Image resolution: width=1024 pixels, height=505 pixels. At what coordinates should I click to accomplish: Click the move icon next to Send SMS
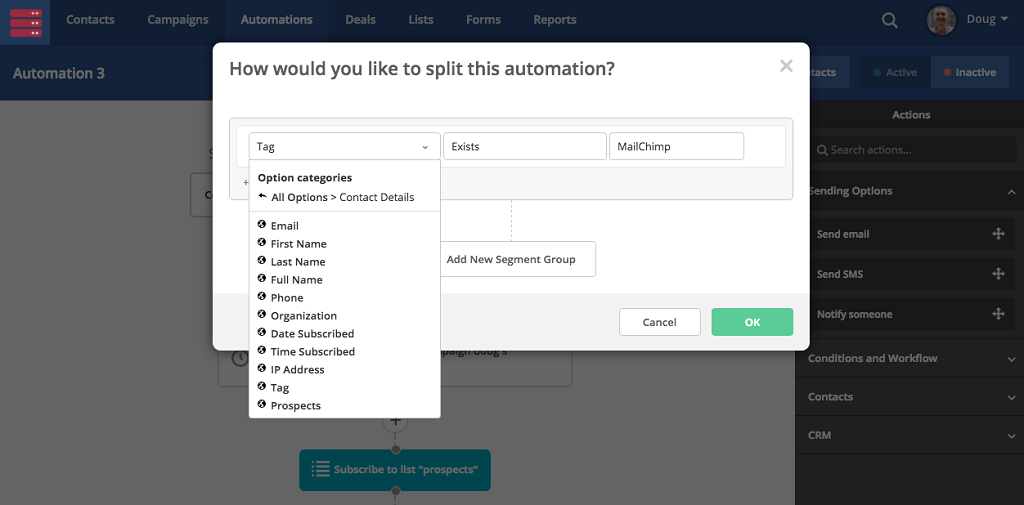[997, 274]
